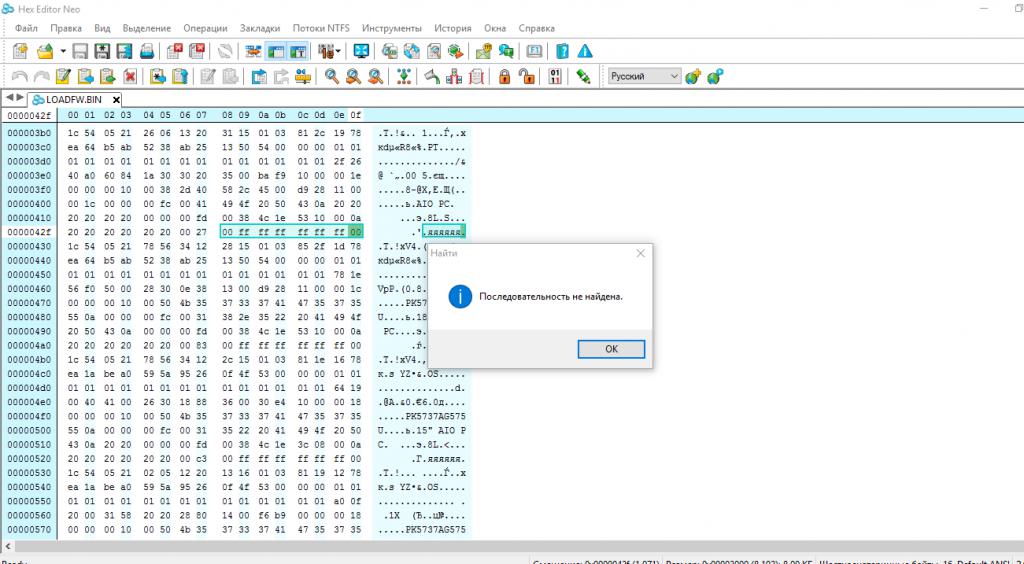Click the printer icon in the toolbar
The height and width of the screenshot is (564, 1024).
pyautogui.click(x=146, y=51)
